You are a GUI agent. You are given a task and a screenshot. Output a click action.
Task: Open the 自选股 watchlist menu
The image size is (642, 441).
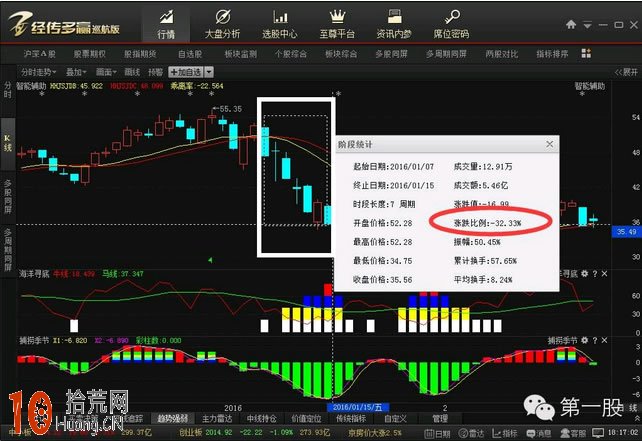(190, 54)
